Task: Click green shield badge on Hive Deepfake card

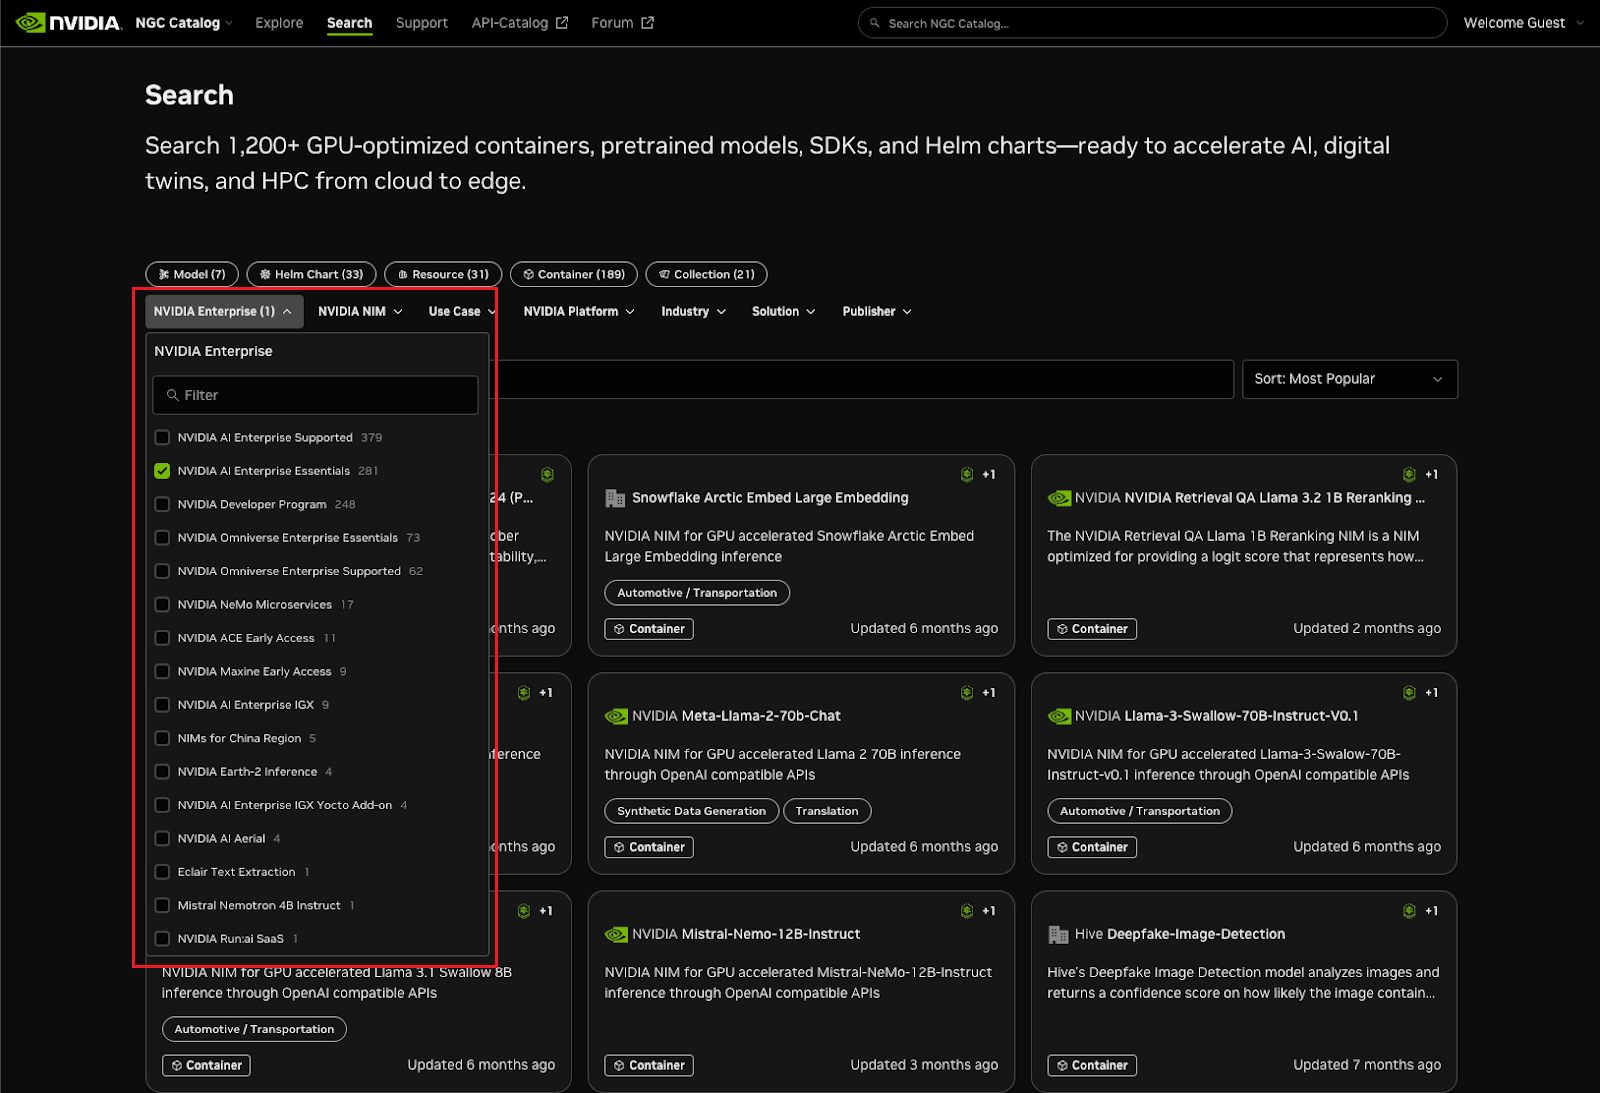Action: [x=1409, y=911]
